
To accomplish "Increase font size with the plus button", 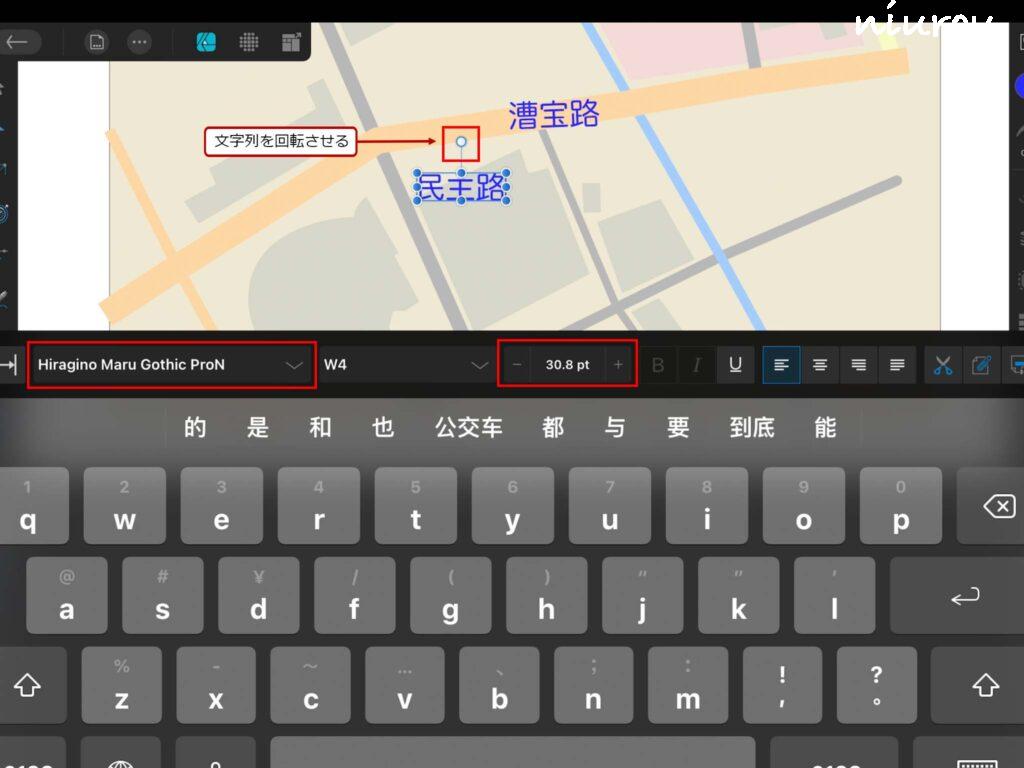I will [618, 365].
